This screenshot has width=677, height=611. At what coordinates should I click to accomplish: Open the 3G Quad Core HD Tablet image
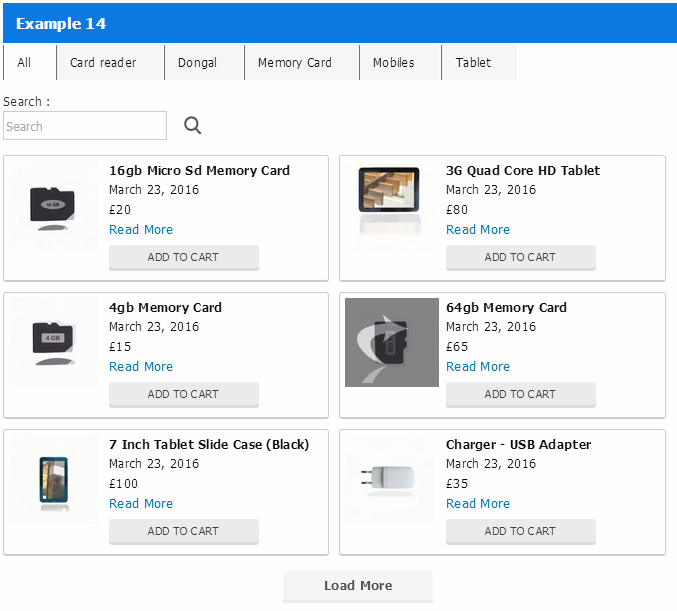[390, 206]
